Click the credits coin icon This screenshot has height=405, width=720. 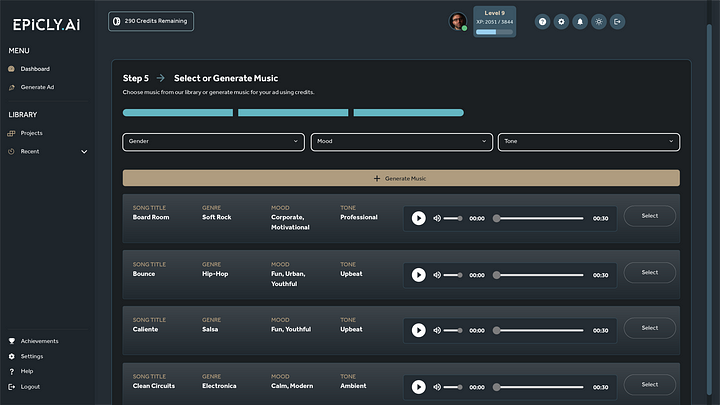pos(117,21)
